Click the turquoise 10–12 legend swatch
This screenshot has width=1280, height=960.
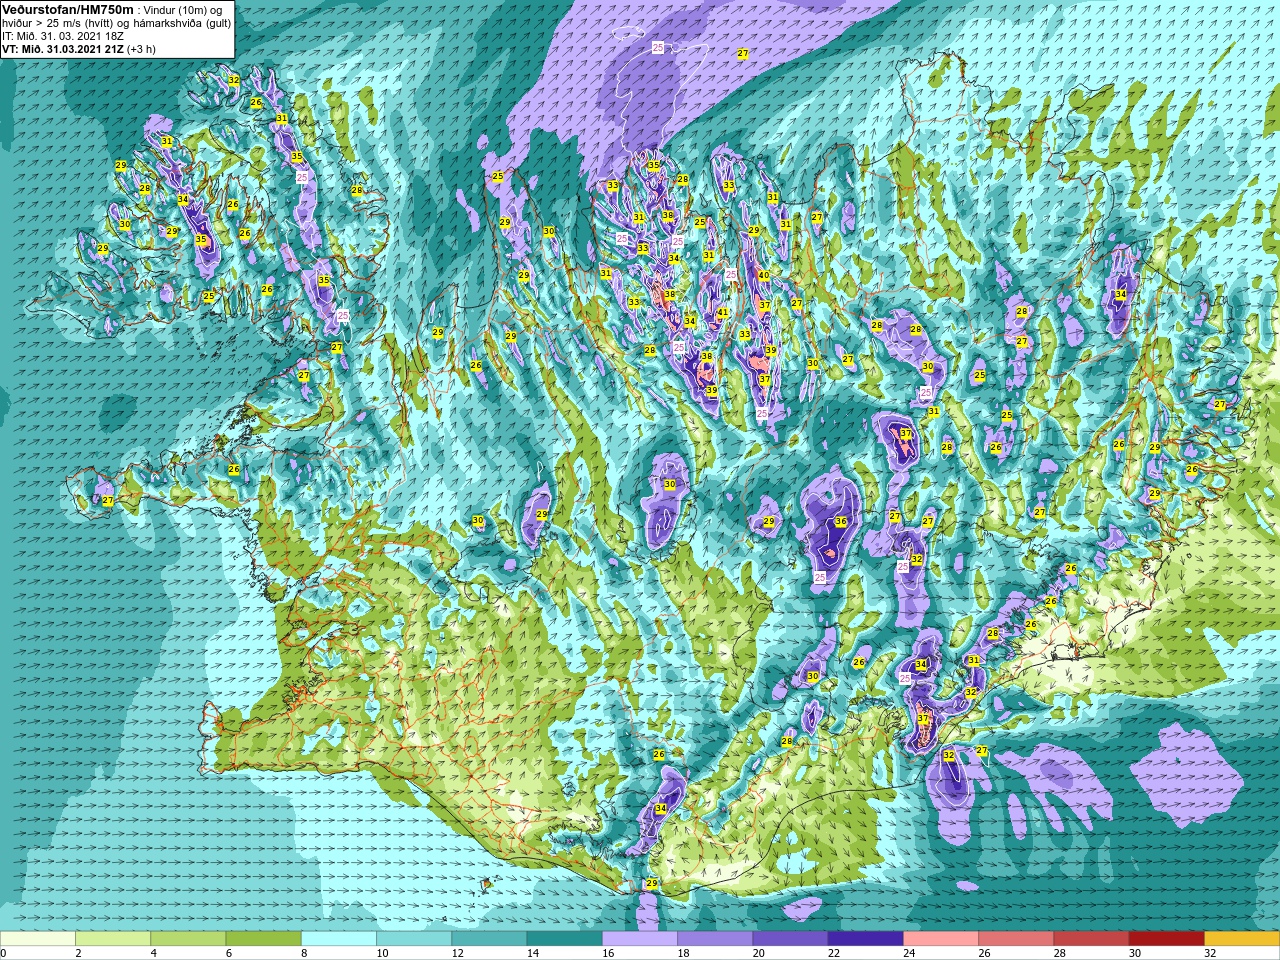(414, 939)
